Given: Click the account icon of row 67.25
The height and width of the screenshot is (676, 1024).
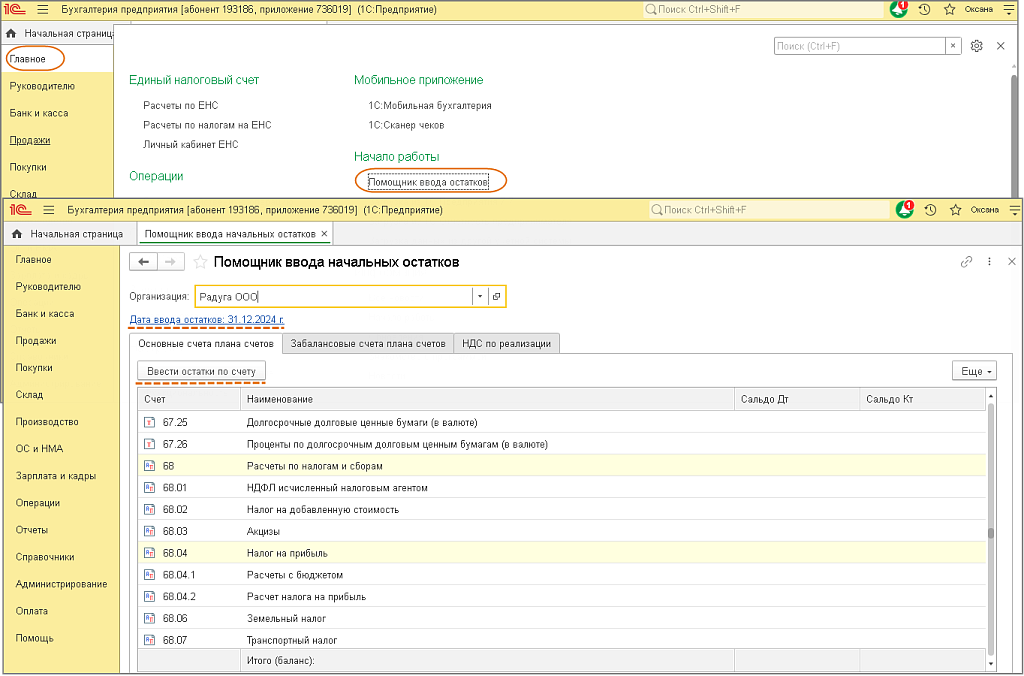Looking at the screenshot, I should (x=150, y=423).
